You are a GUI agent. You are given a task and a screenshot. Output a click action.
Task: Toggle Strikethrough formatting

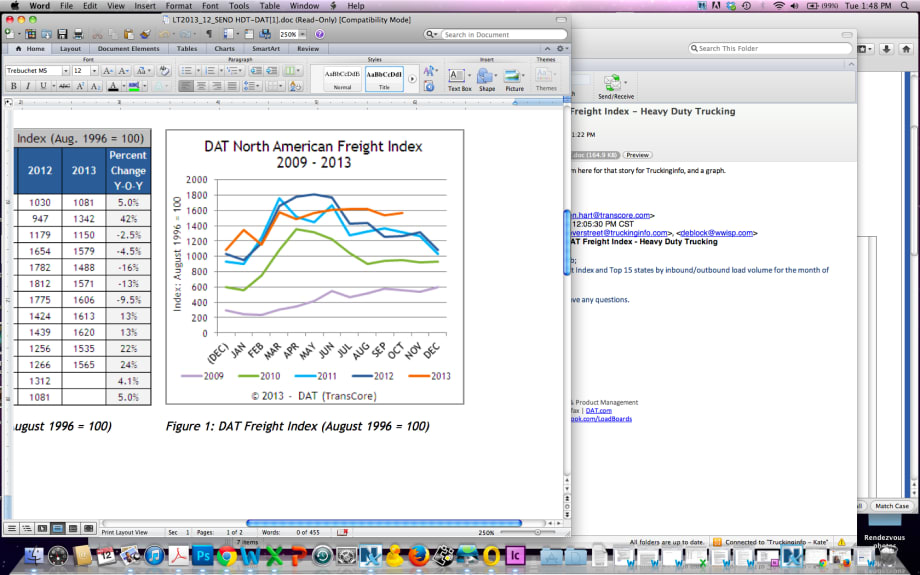(x=65, y=86)
